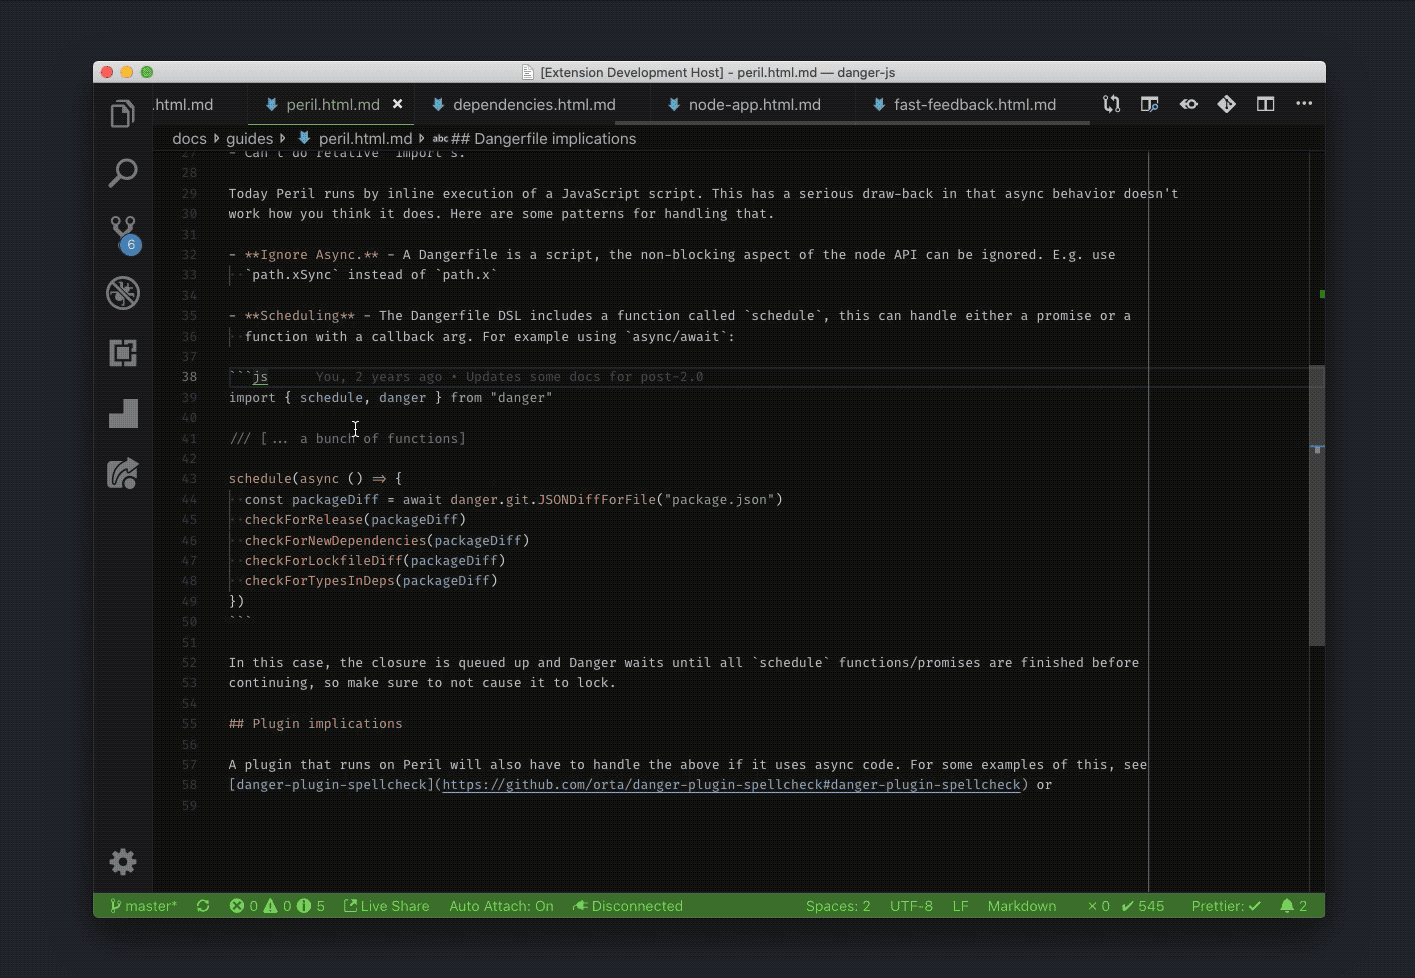Click docs in the breadcrumb
The width and height of the screenshot is (1415, 978).
189,139
